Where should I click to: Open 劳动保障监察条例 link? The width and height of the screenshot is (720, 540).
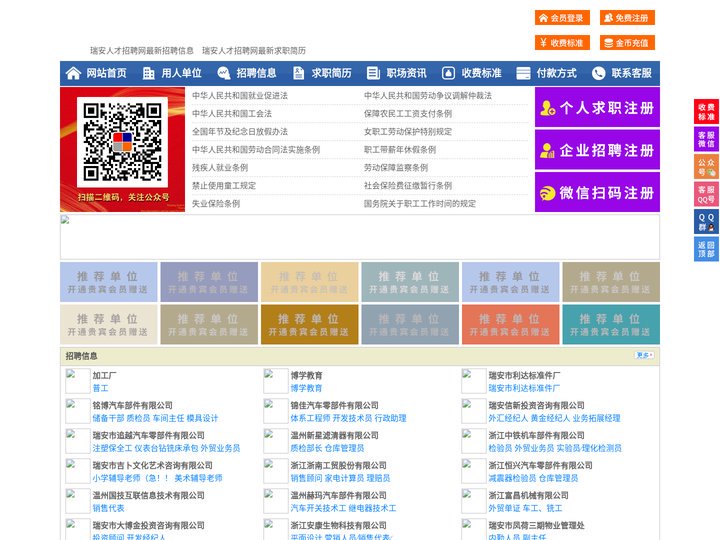(396, 168)
